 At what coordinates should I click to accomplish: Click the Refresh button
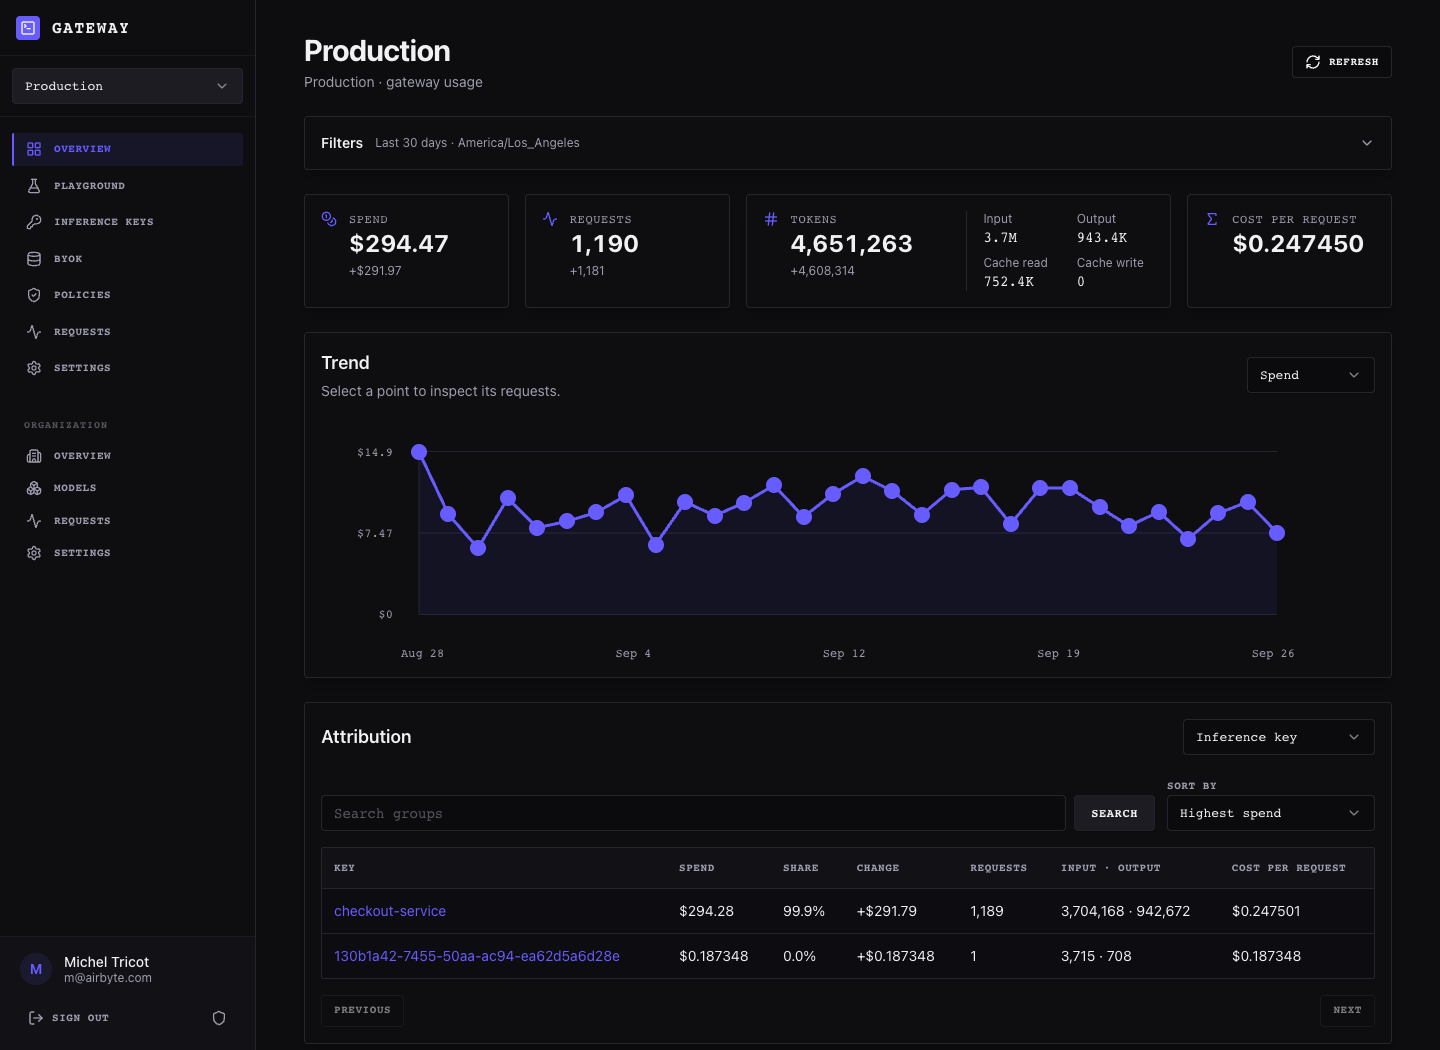pos(1341,62)
